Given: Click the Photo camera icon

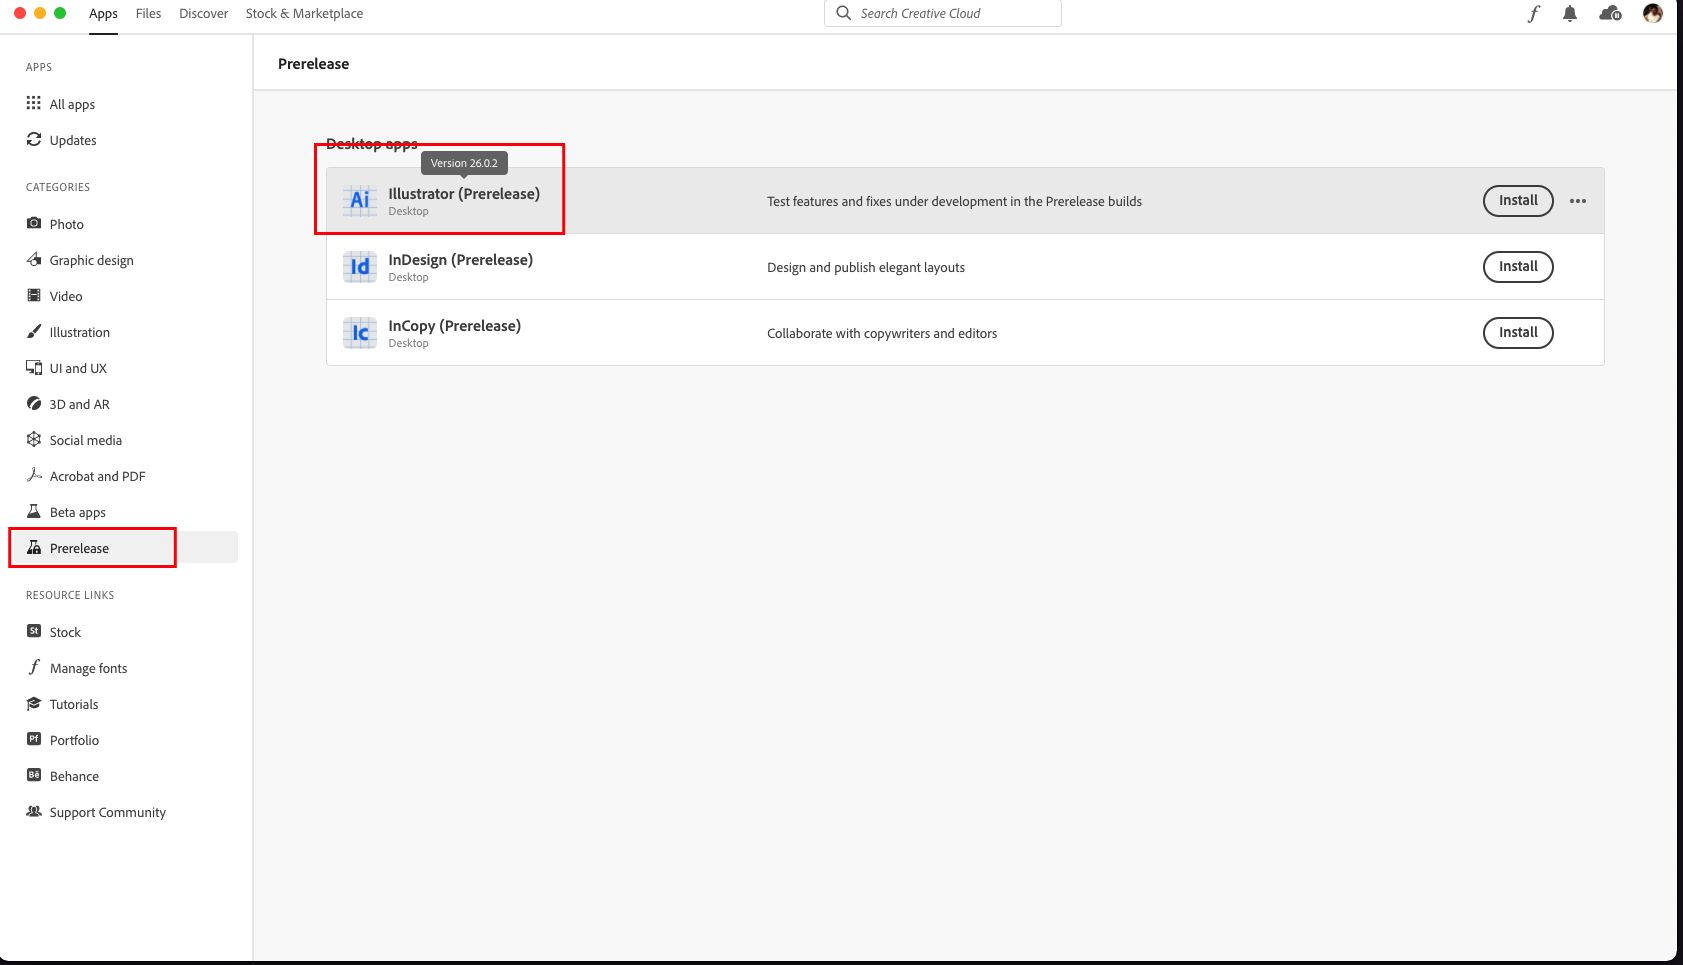Looking at the screenshot, I should [34, 223].
